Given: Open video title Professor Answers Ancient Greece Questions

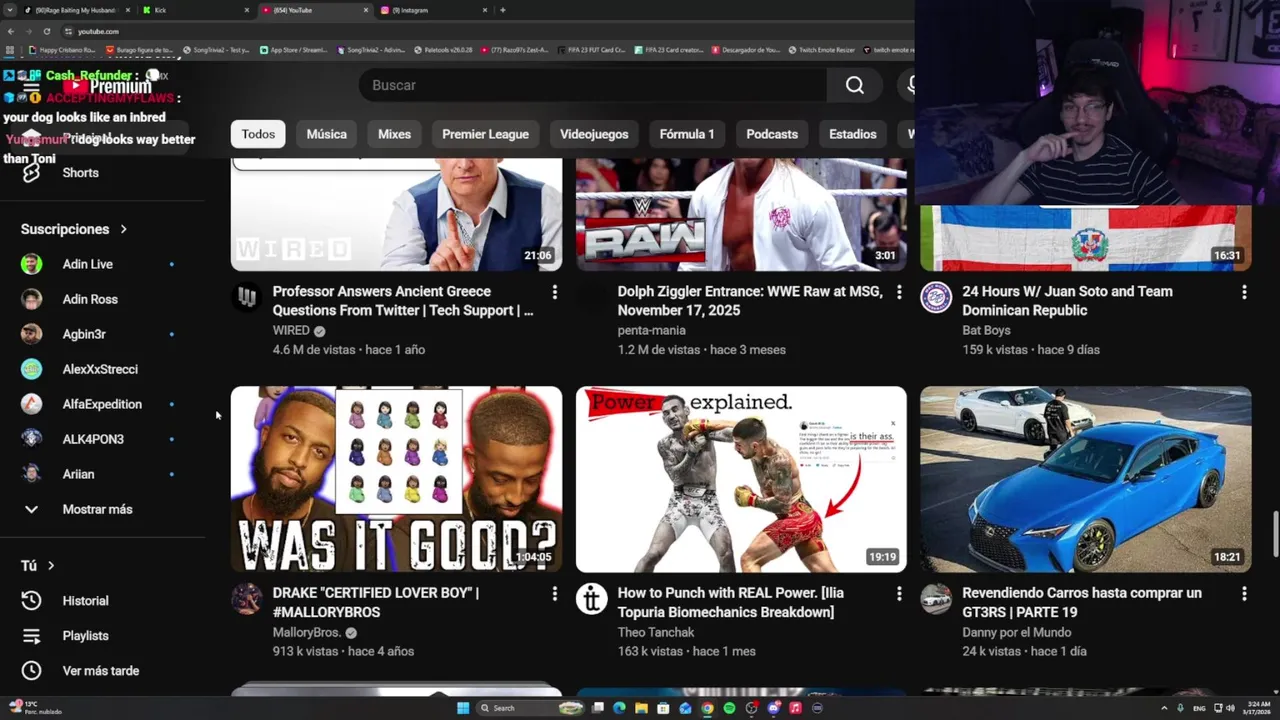Looking at the screenshot, I should [x=403, y=301].
